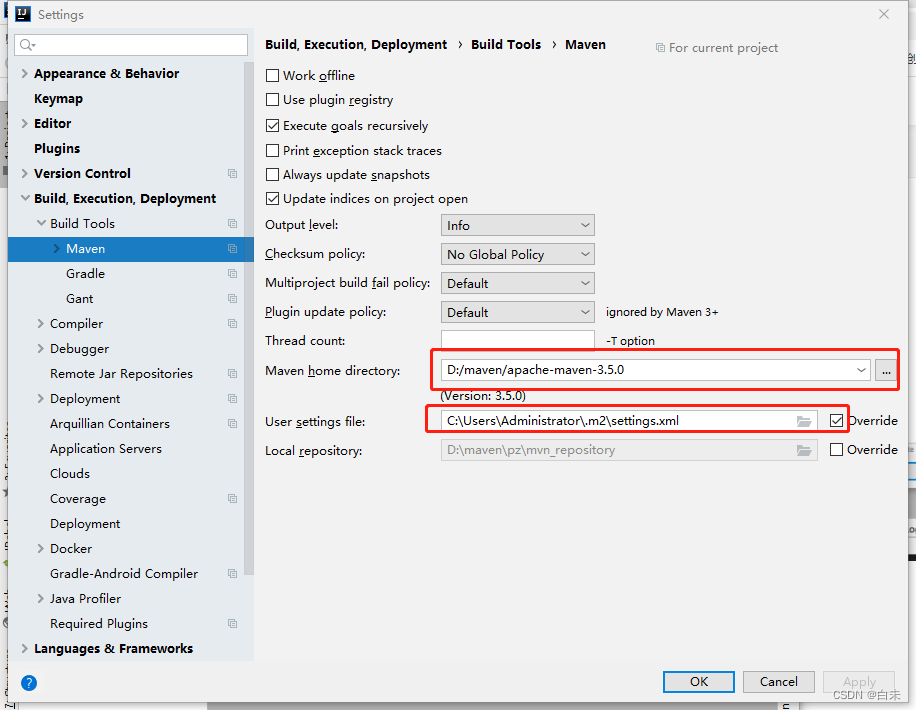Open the Application Servers settings page
The height and width of the screenshot is (710, 916).
(x=106, y=449)
